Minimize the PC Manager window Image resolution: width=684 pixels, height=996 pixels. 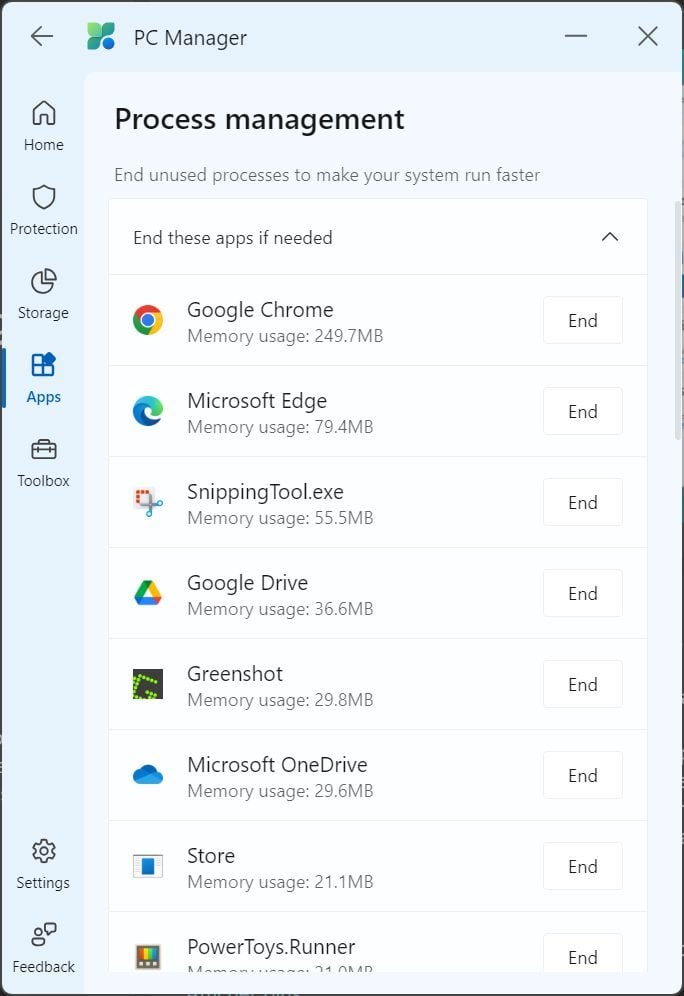[576, 36]
